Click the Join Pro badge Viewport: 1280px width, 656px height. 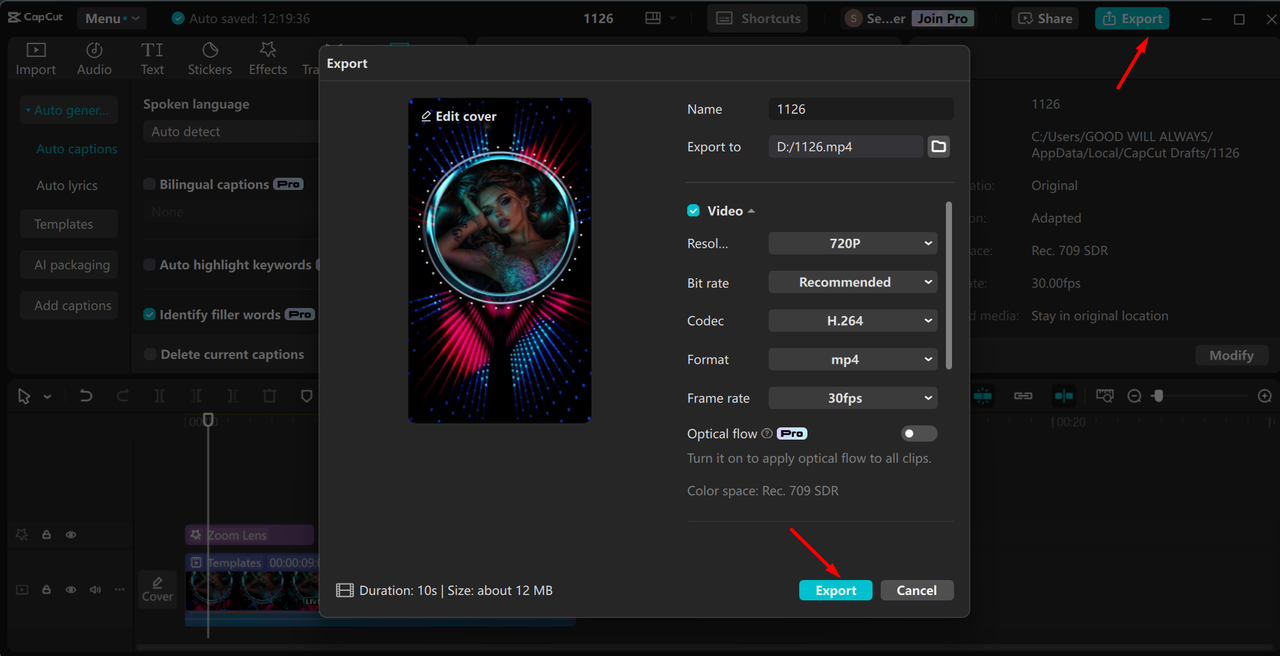[x=943, y=18]
